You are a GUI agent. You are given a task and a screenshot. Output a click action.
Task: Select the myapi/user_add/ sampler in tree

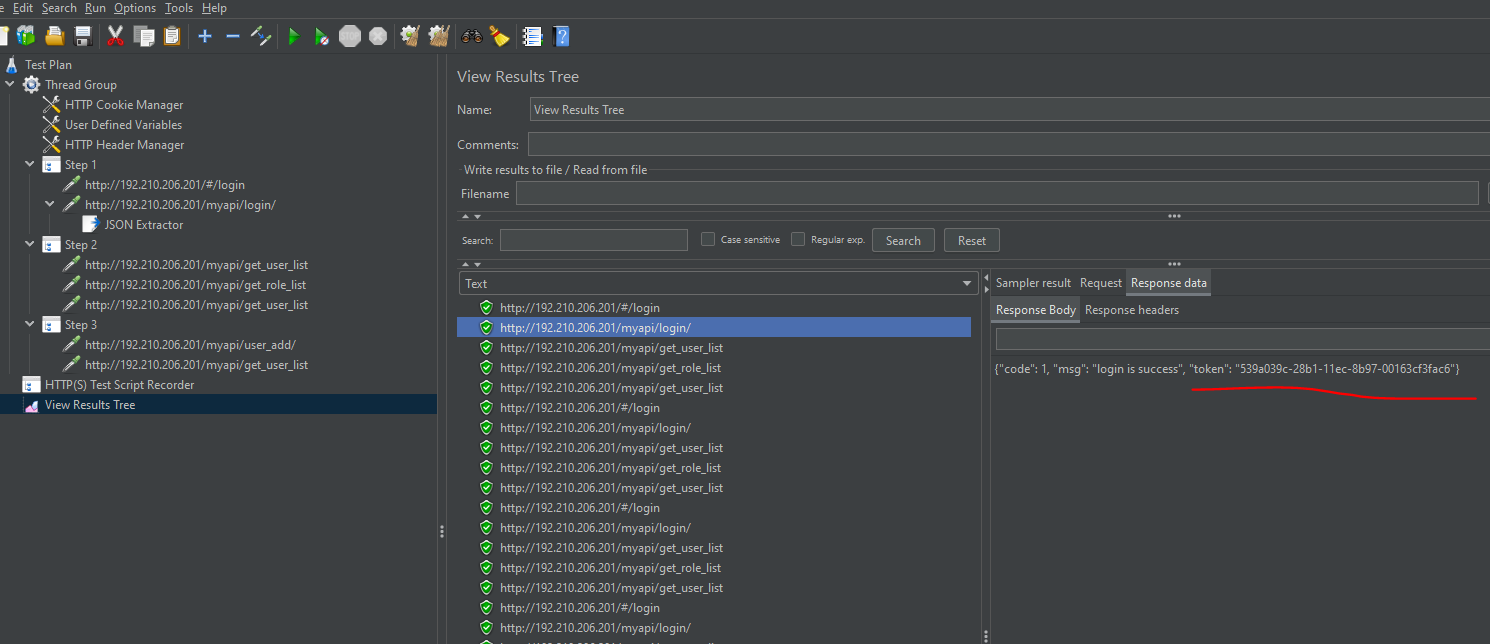[x=190, y=345]
